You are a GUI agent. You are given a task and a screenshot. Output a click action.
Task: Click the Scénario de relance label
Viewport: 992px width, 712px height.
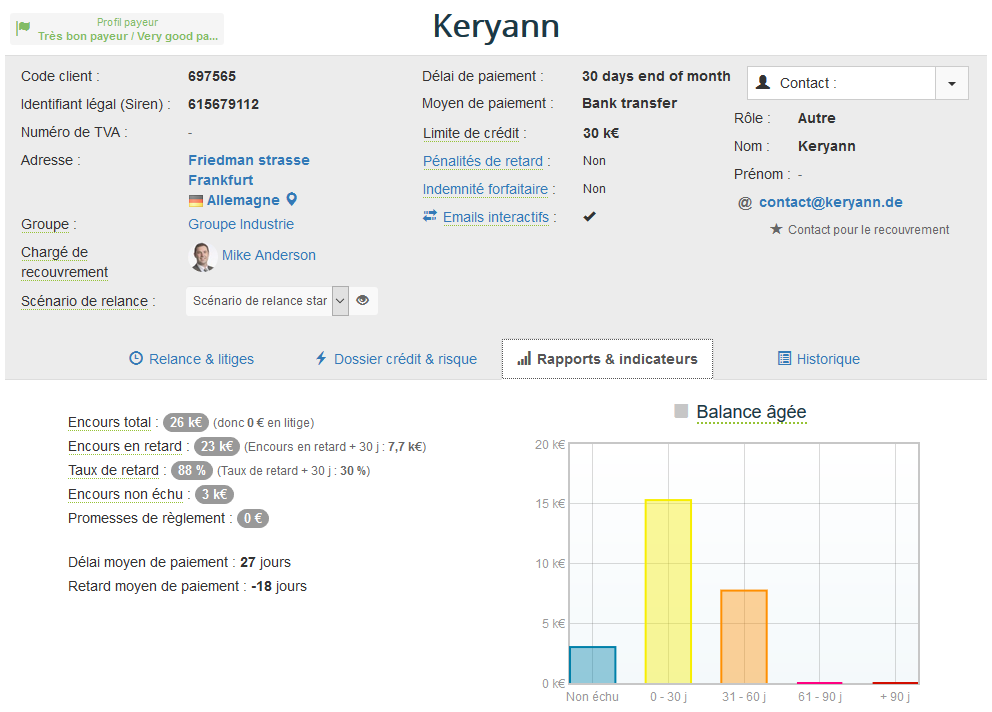coord(85,301)
